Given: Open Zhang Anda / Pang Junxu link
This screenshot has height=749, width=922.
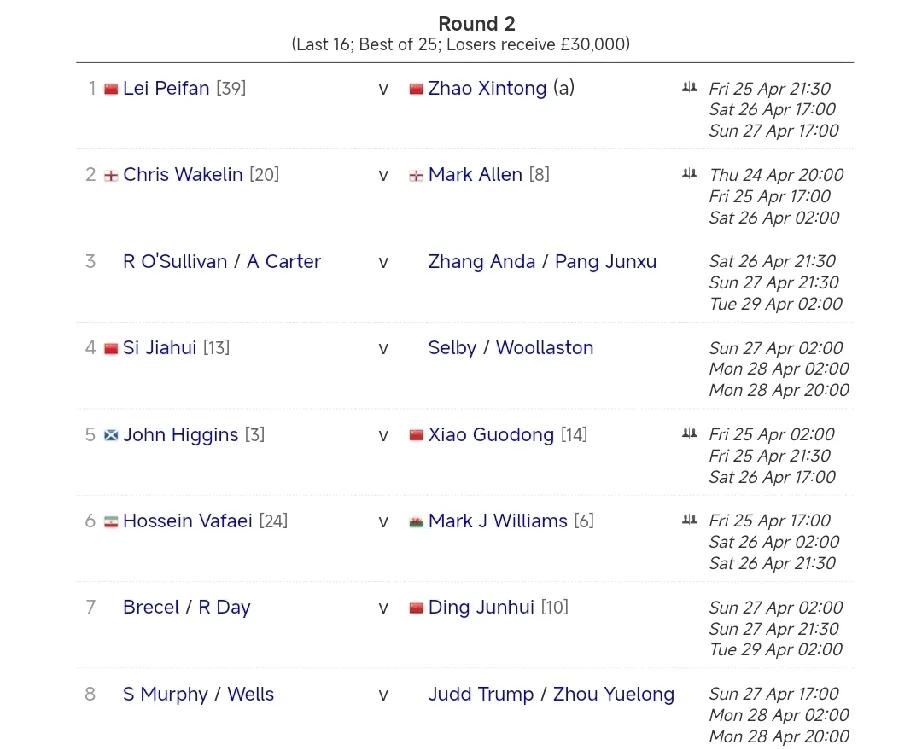Looking at the screenshot, I should 542,262.
